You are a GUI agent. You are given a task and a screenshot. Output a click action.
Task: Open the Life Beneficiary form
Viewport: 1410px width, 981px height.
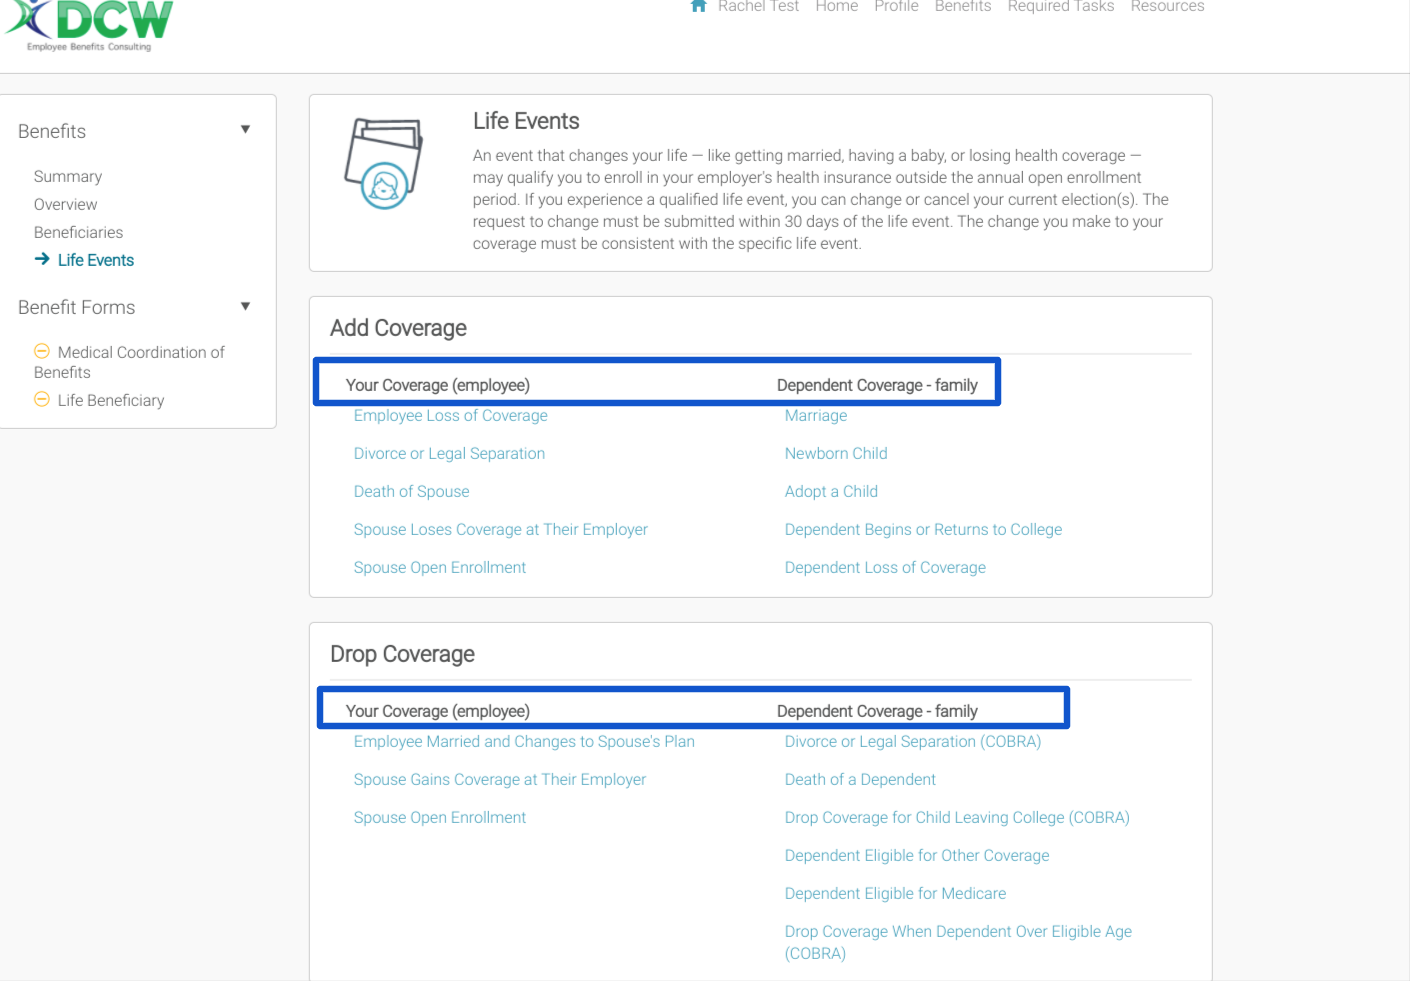(111, 400)
